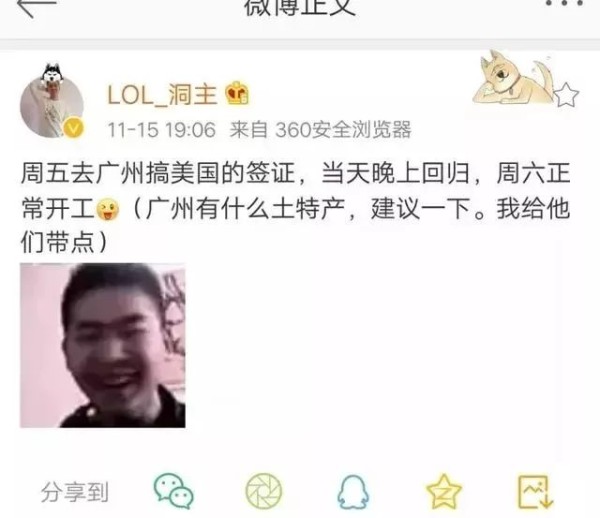The image size is (600, 518).
Task: Share to WeChat Moments shutter icon
Action: pos(263,492)
